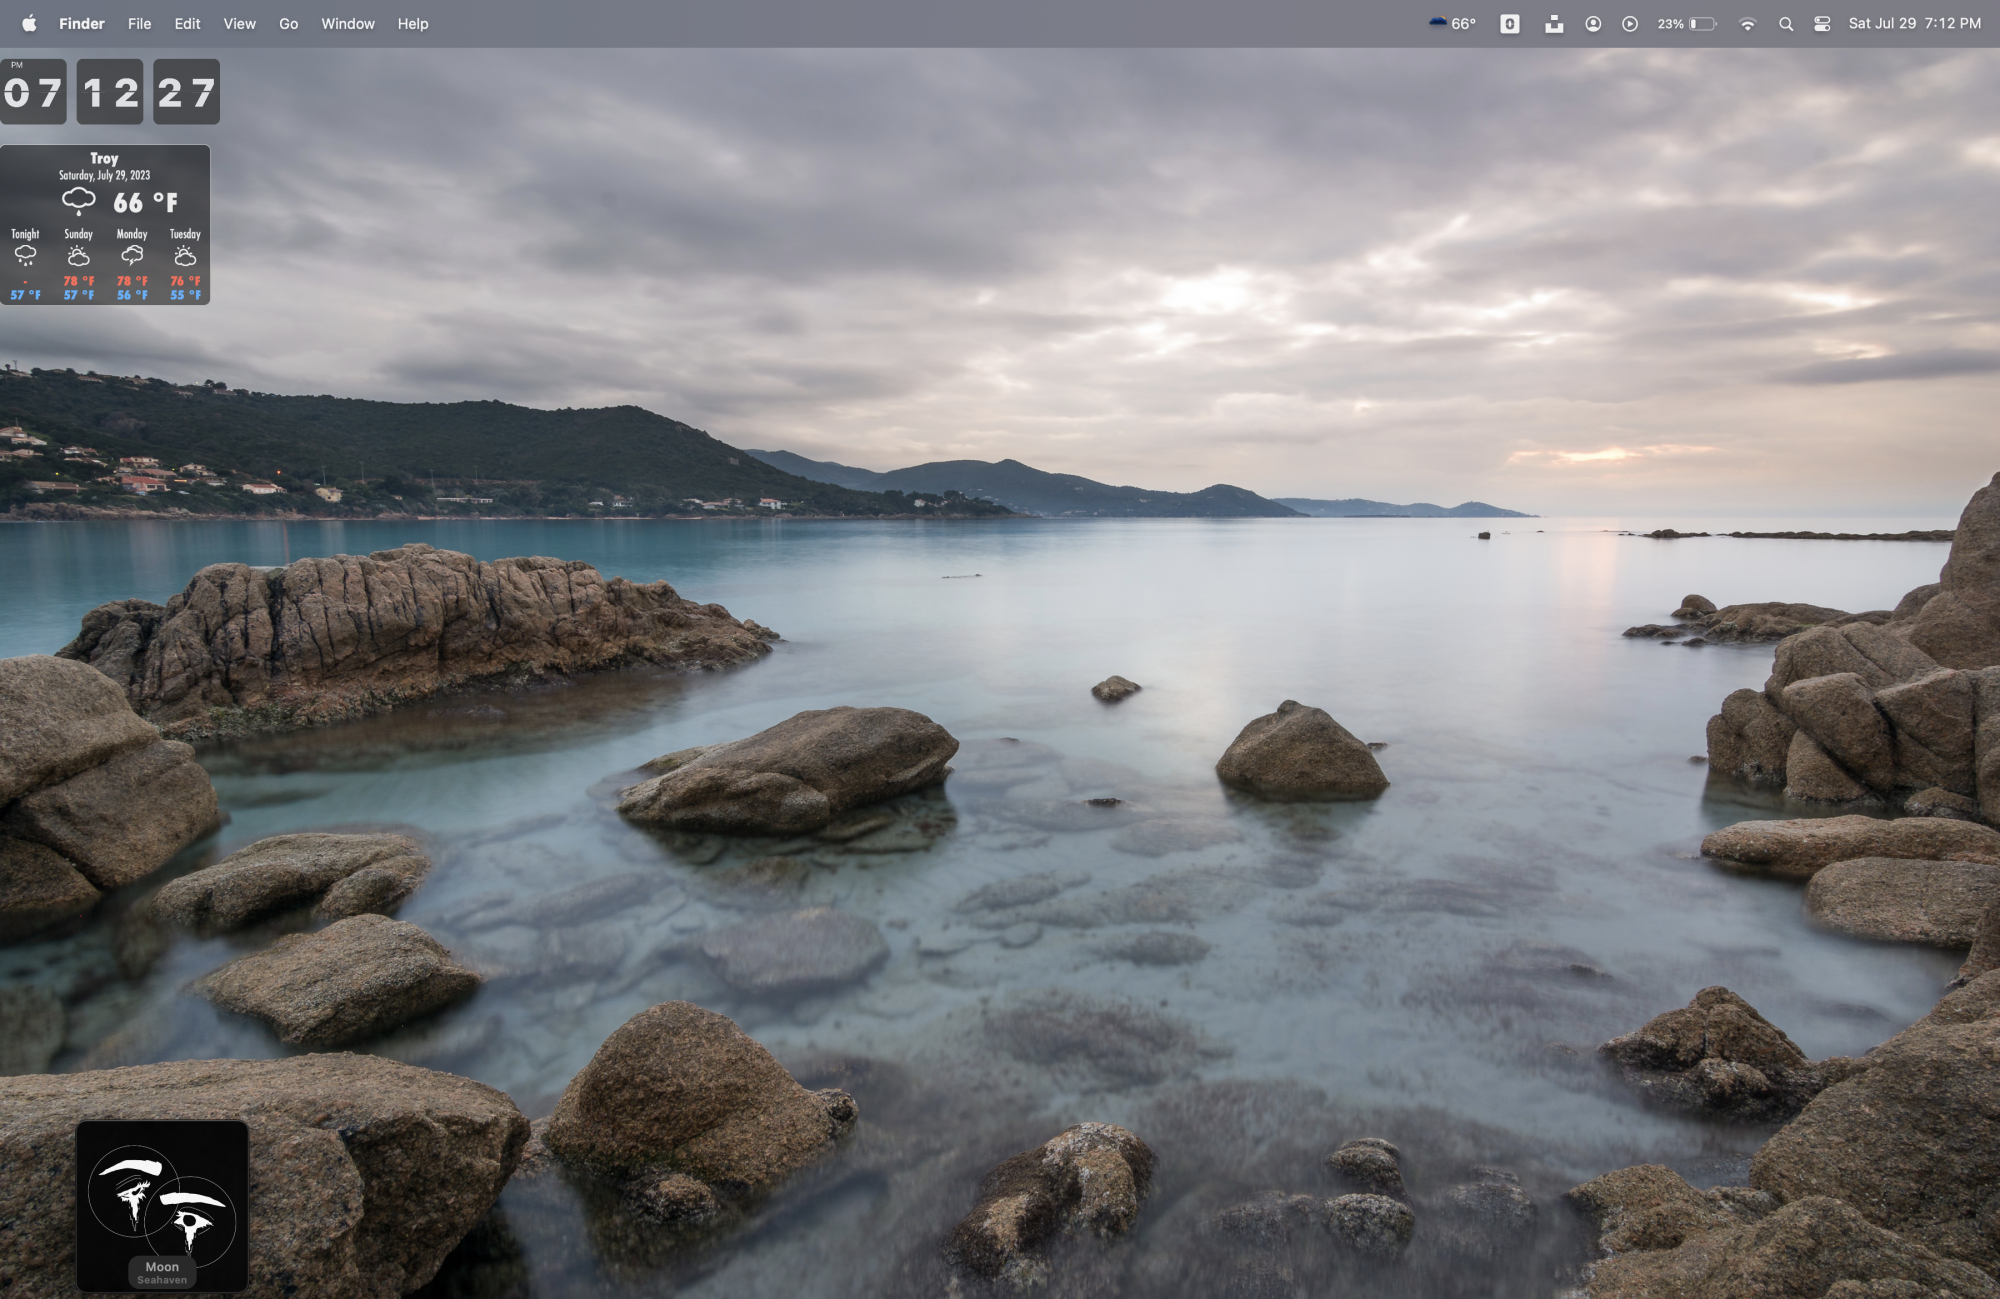Open Control Center toggles icon

point(1822,23)
